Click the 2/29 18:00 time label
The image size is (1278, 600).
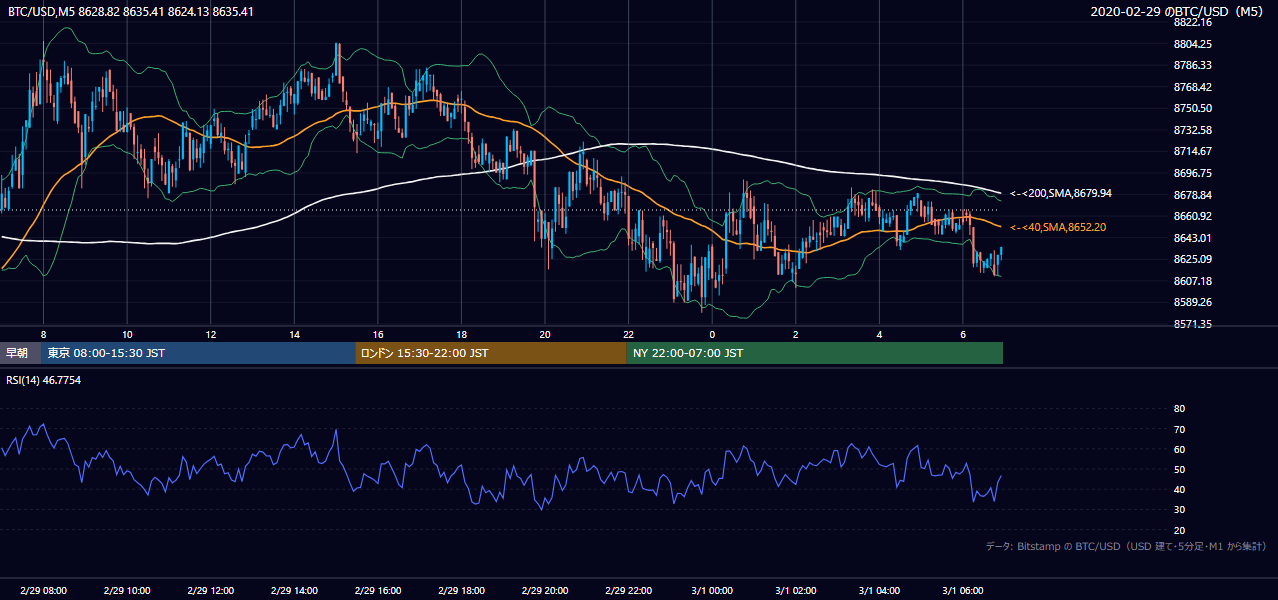pyautogui.click(x=460, y=591)
